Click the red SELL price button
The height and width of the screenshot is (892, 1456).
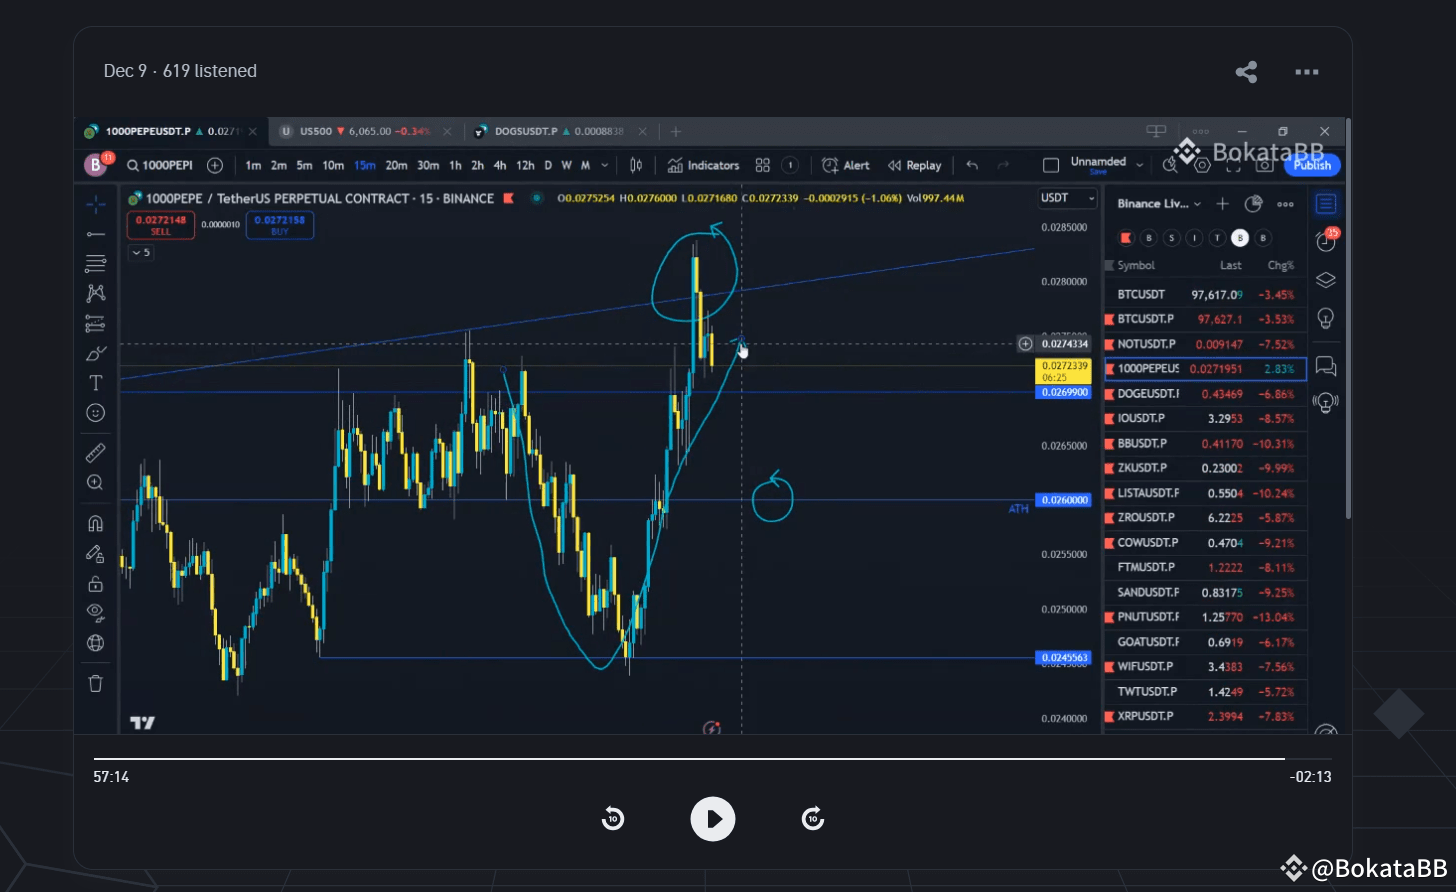click(x=160, y=225)
